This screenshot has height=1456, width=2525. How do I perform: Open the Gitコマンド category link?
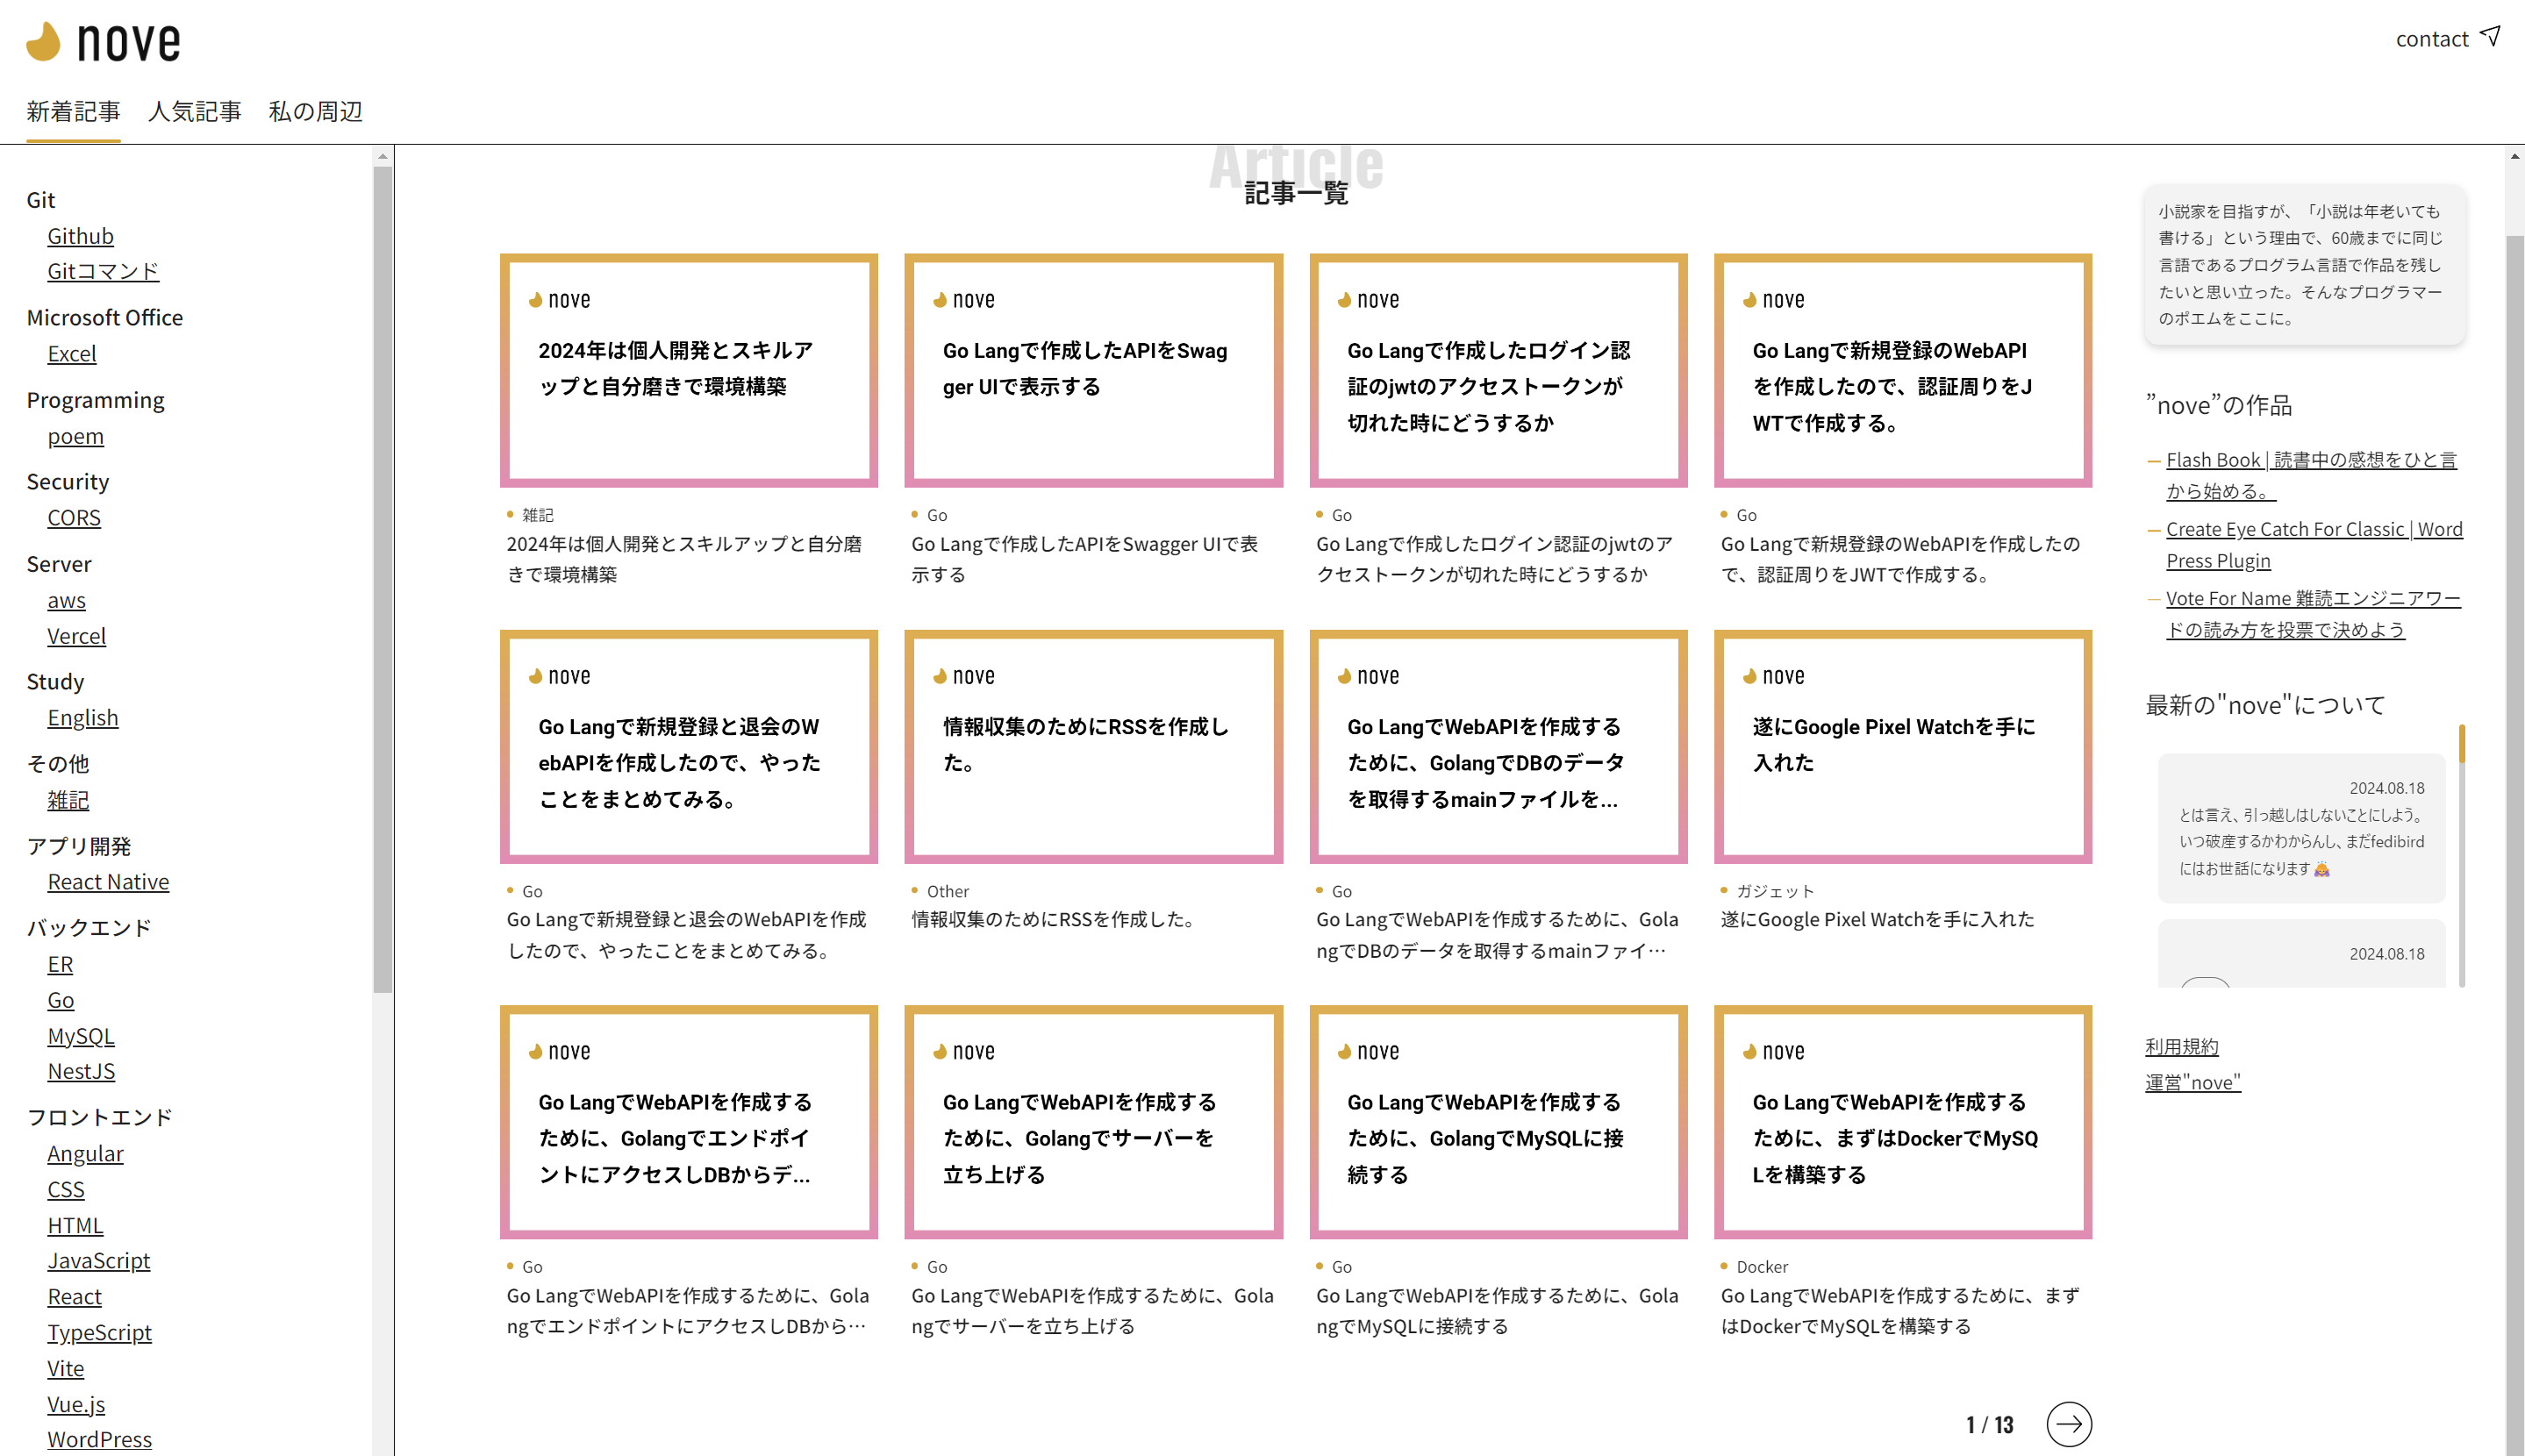point(103,271)
